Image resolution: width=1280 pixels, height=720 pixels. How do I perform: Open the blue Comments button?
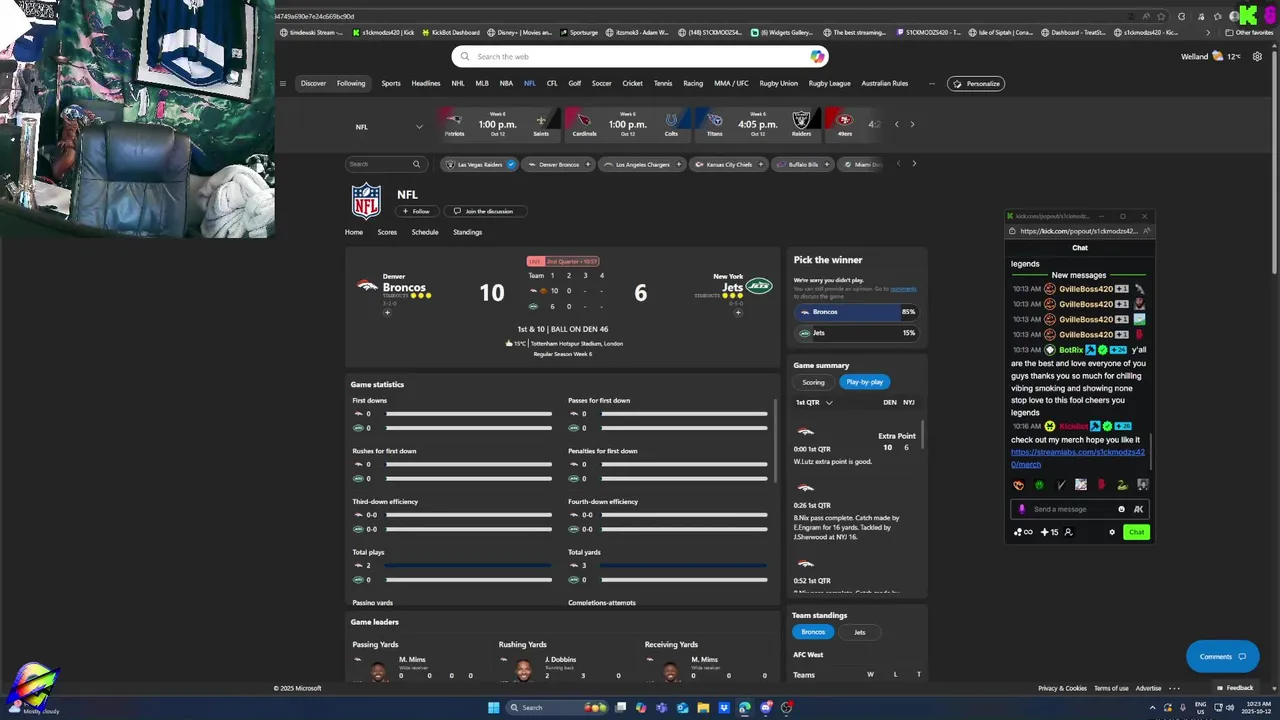tap(1222, 656)
